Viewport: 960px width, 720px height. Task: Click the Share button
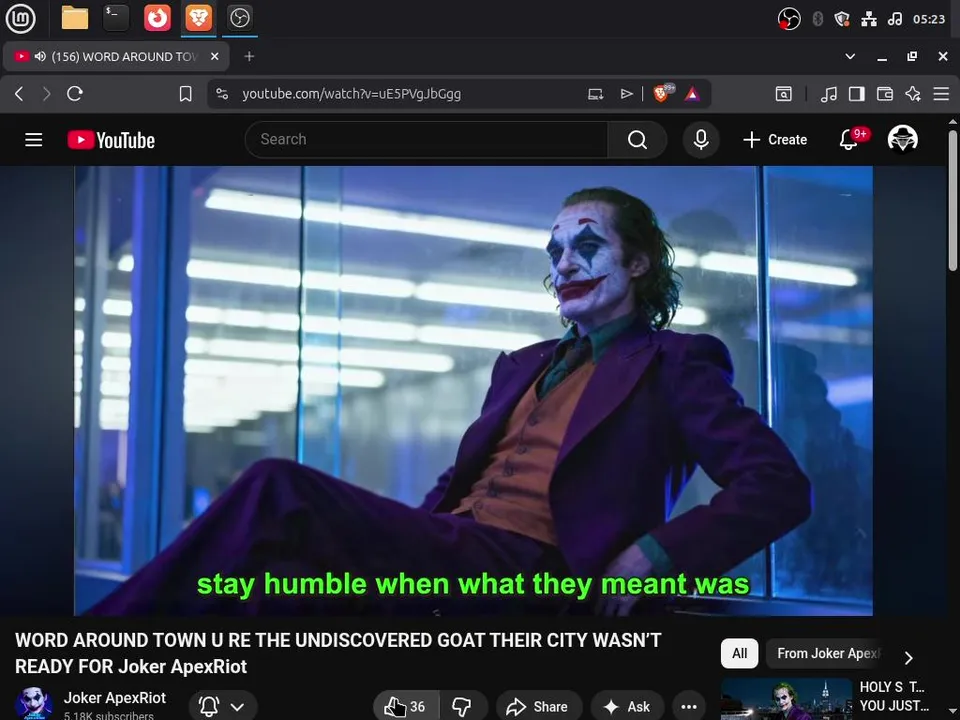(537, 707)
